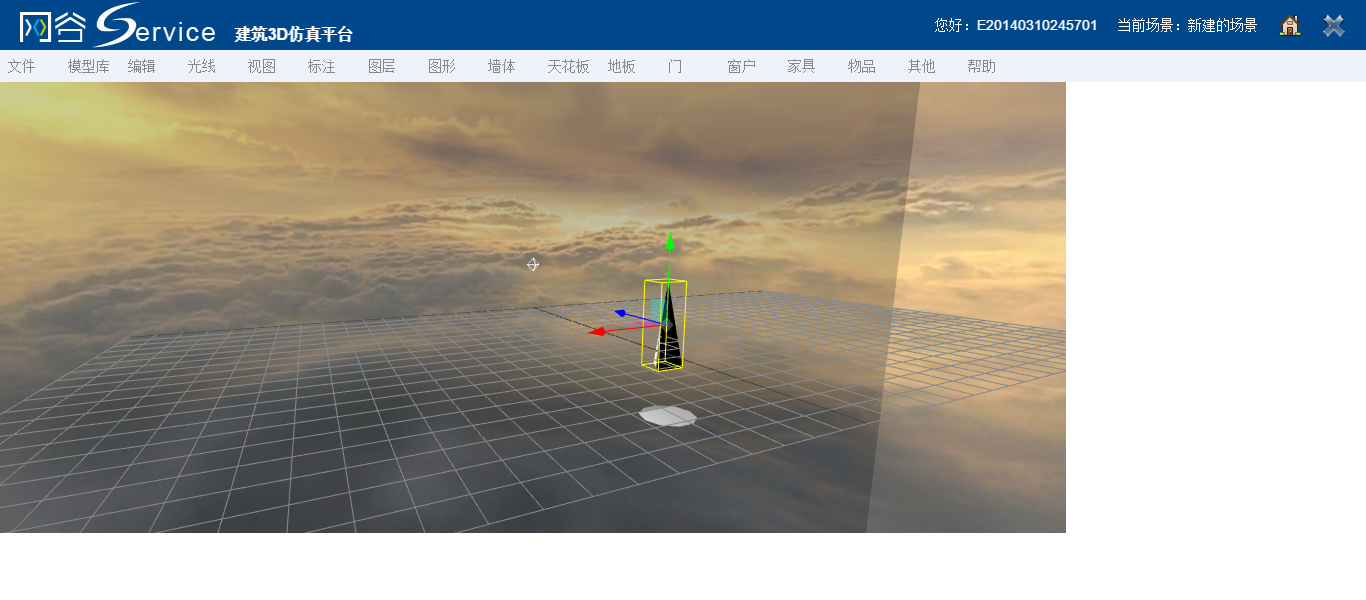Screen dimensions: 1366x600
Task: Open the 物品 menu
Action: point(862,66)
